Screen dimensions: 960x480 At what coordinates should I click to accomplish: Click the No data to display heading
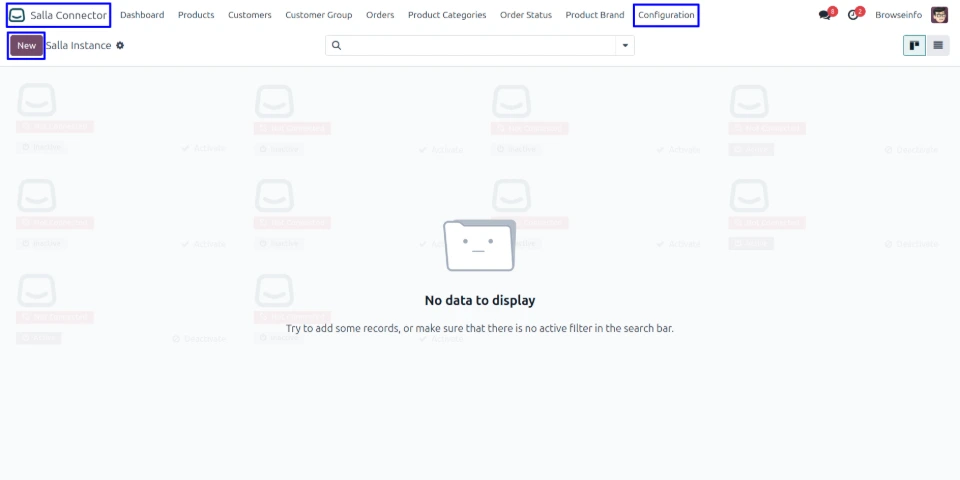point(480,301)
